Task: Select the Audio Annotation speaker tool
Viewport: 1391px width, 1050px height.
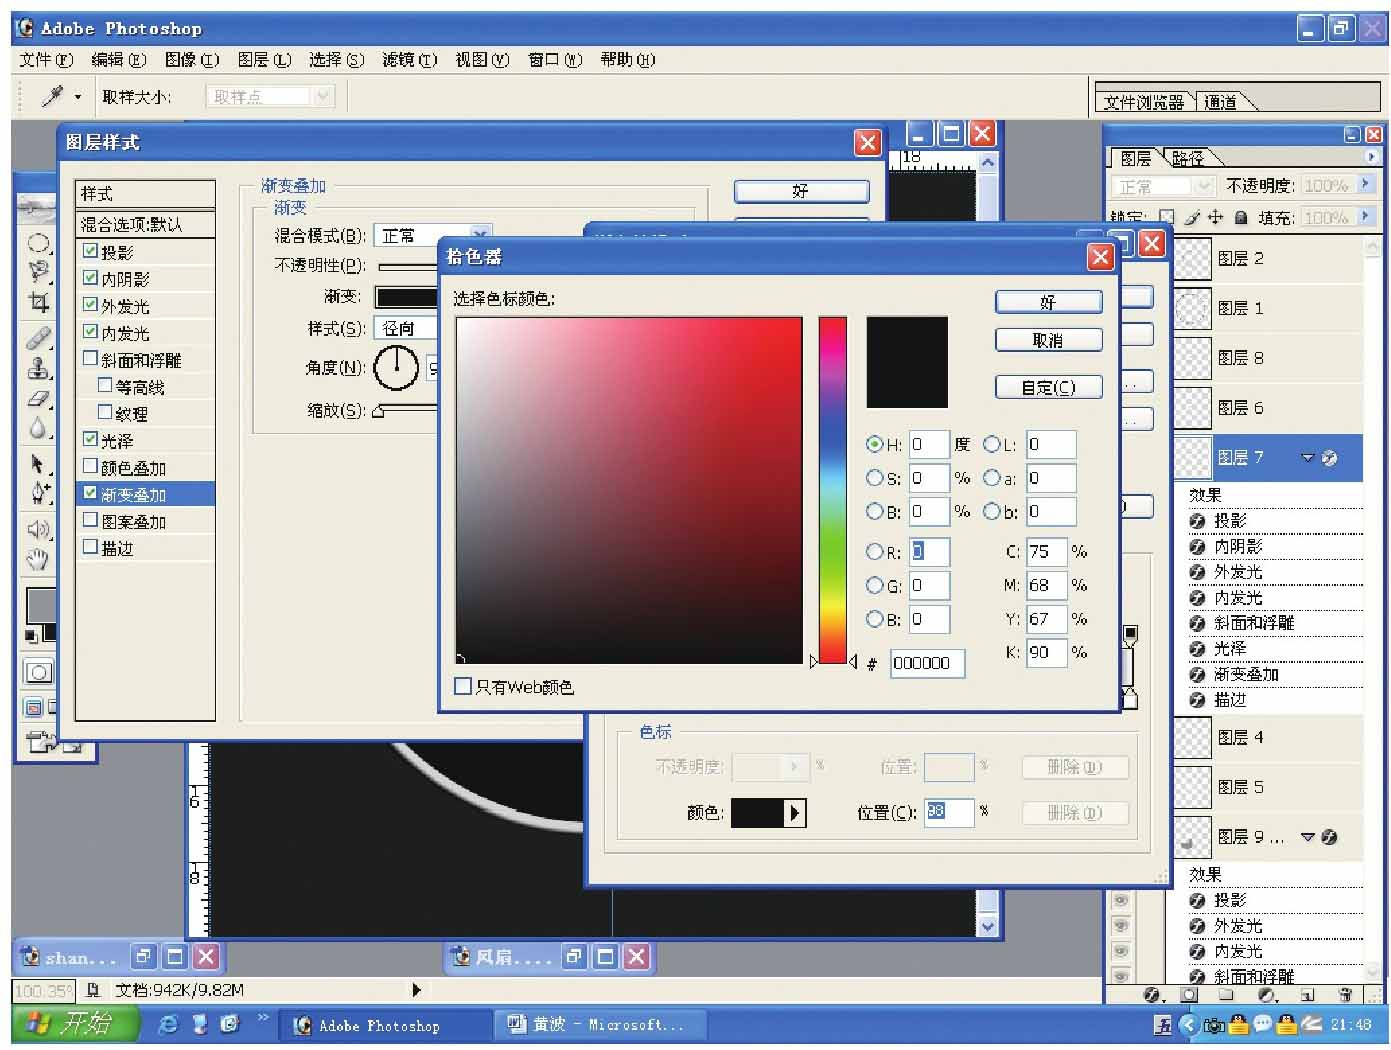Action: click(x=38, y=529)
